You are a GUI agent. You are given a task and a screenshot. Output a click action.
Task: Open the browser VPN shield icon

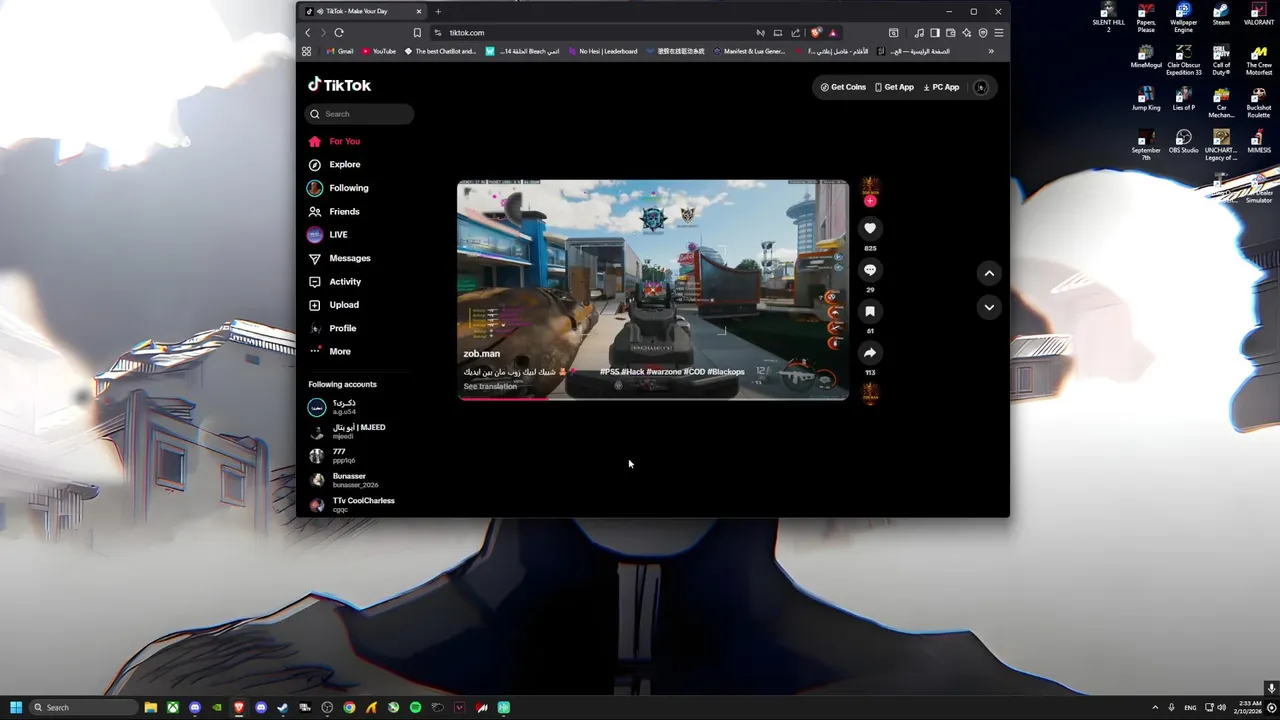click(983, 33)
